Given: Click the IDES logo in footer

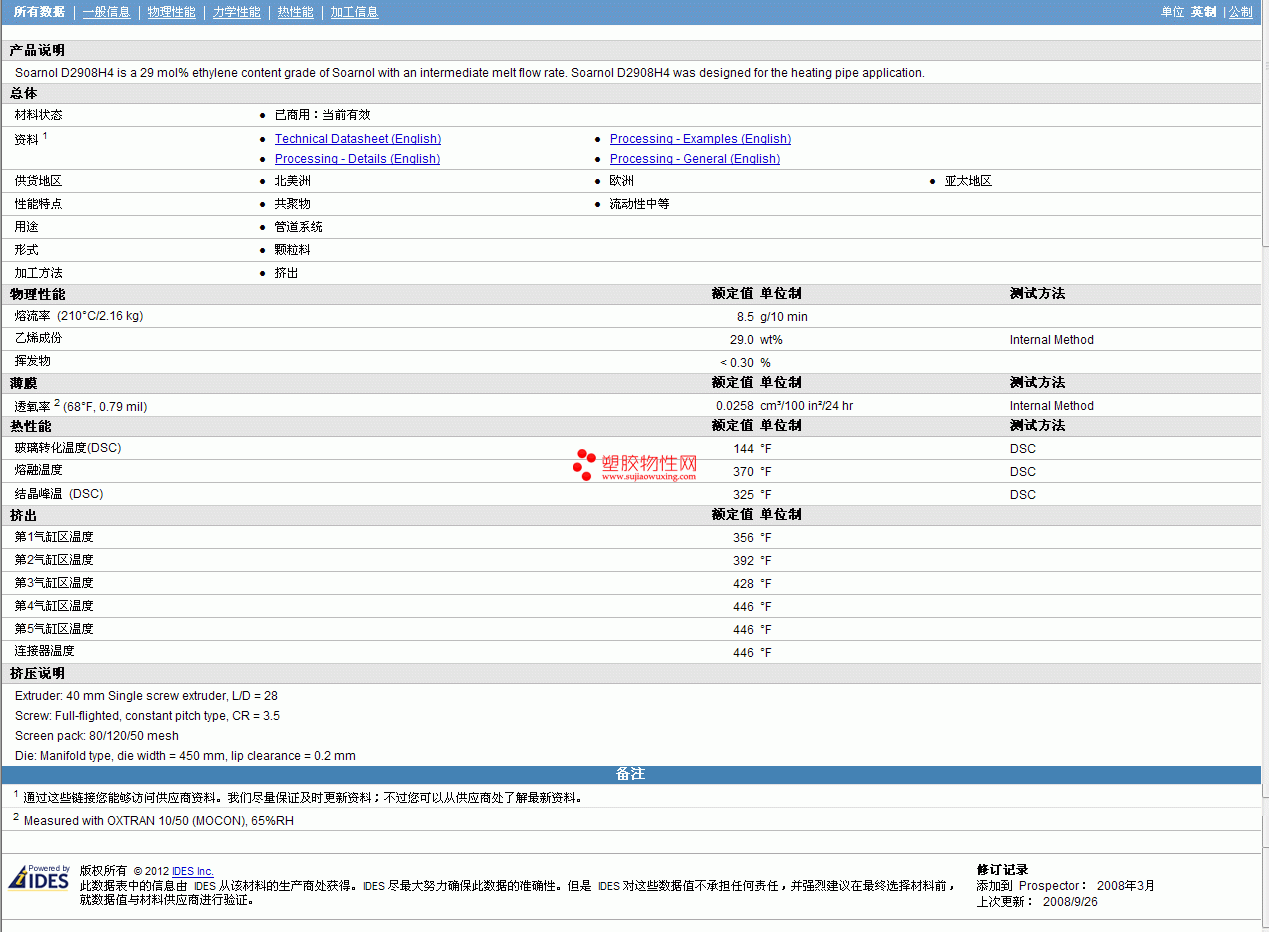Looking at the screenshot, I should (39, 877).
